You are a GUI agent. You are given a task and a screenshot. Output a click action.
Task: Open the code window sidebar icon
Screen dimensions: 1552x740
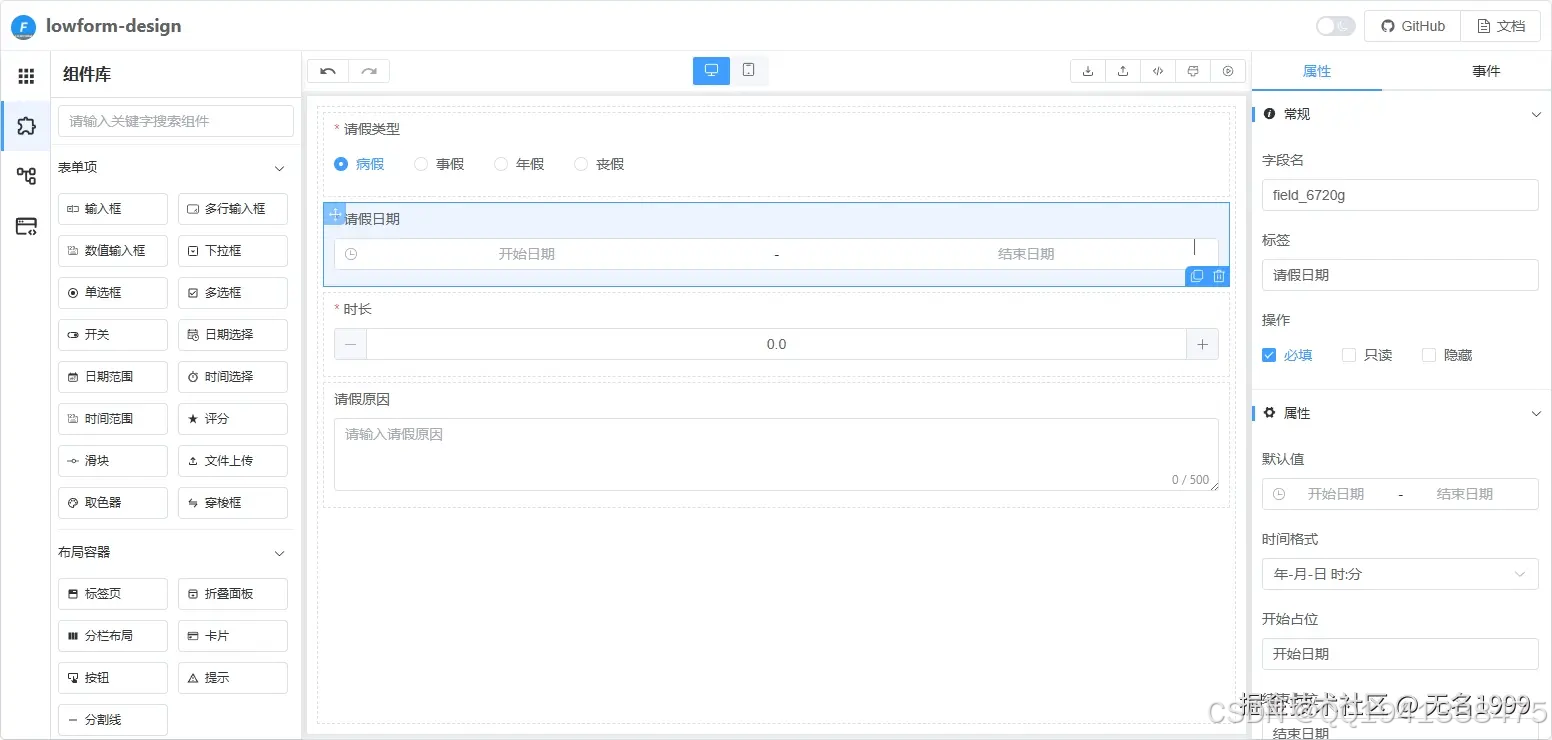(26, 226)
